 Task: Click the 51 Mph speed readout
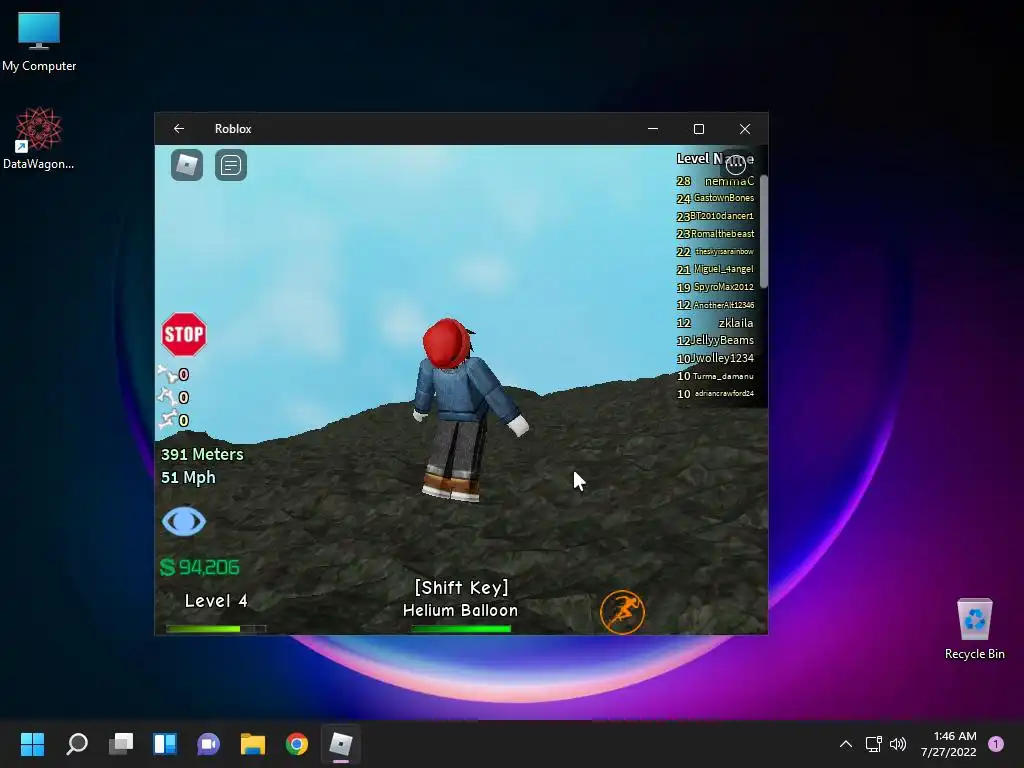pyautogui.click(x=188, y=477)
